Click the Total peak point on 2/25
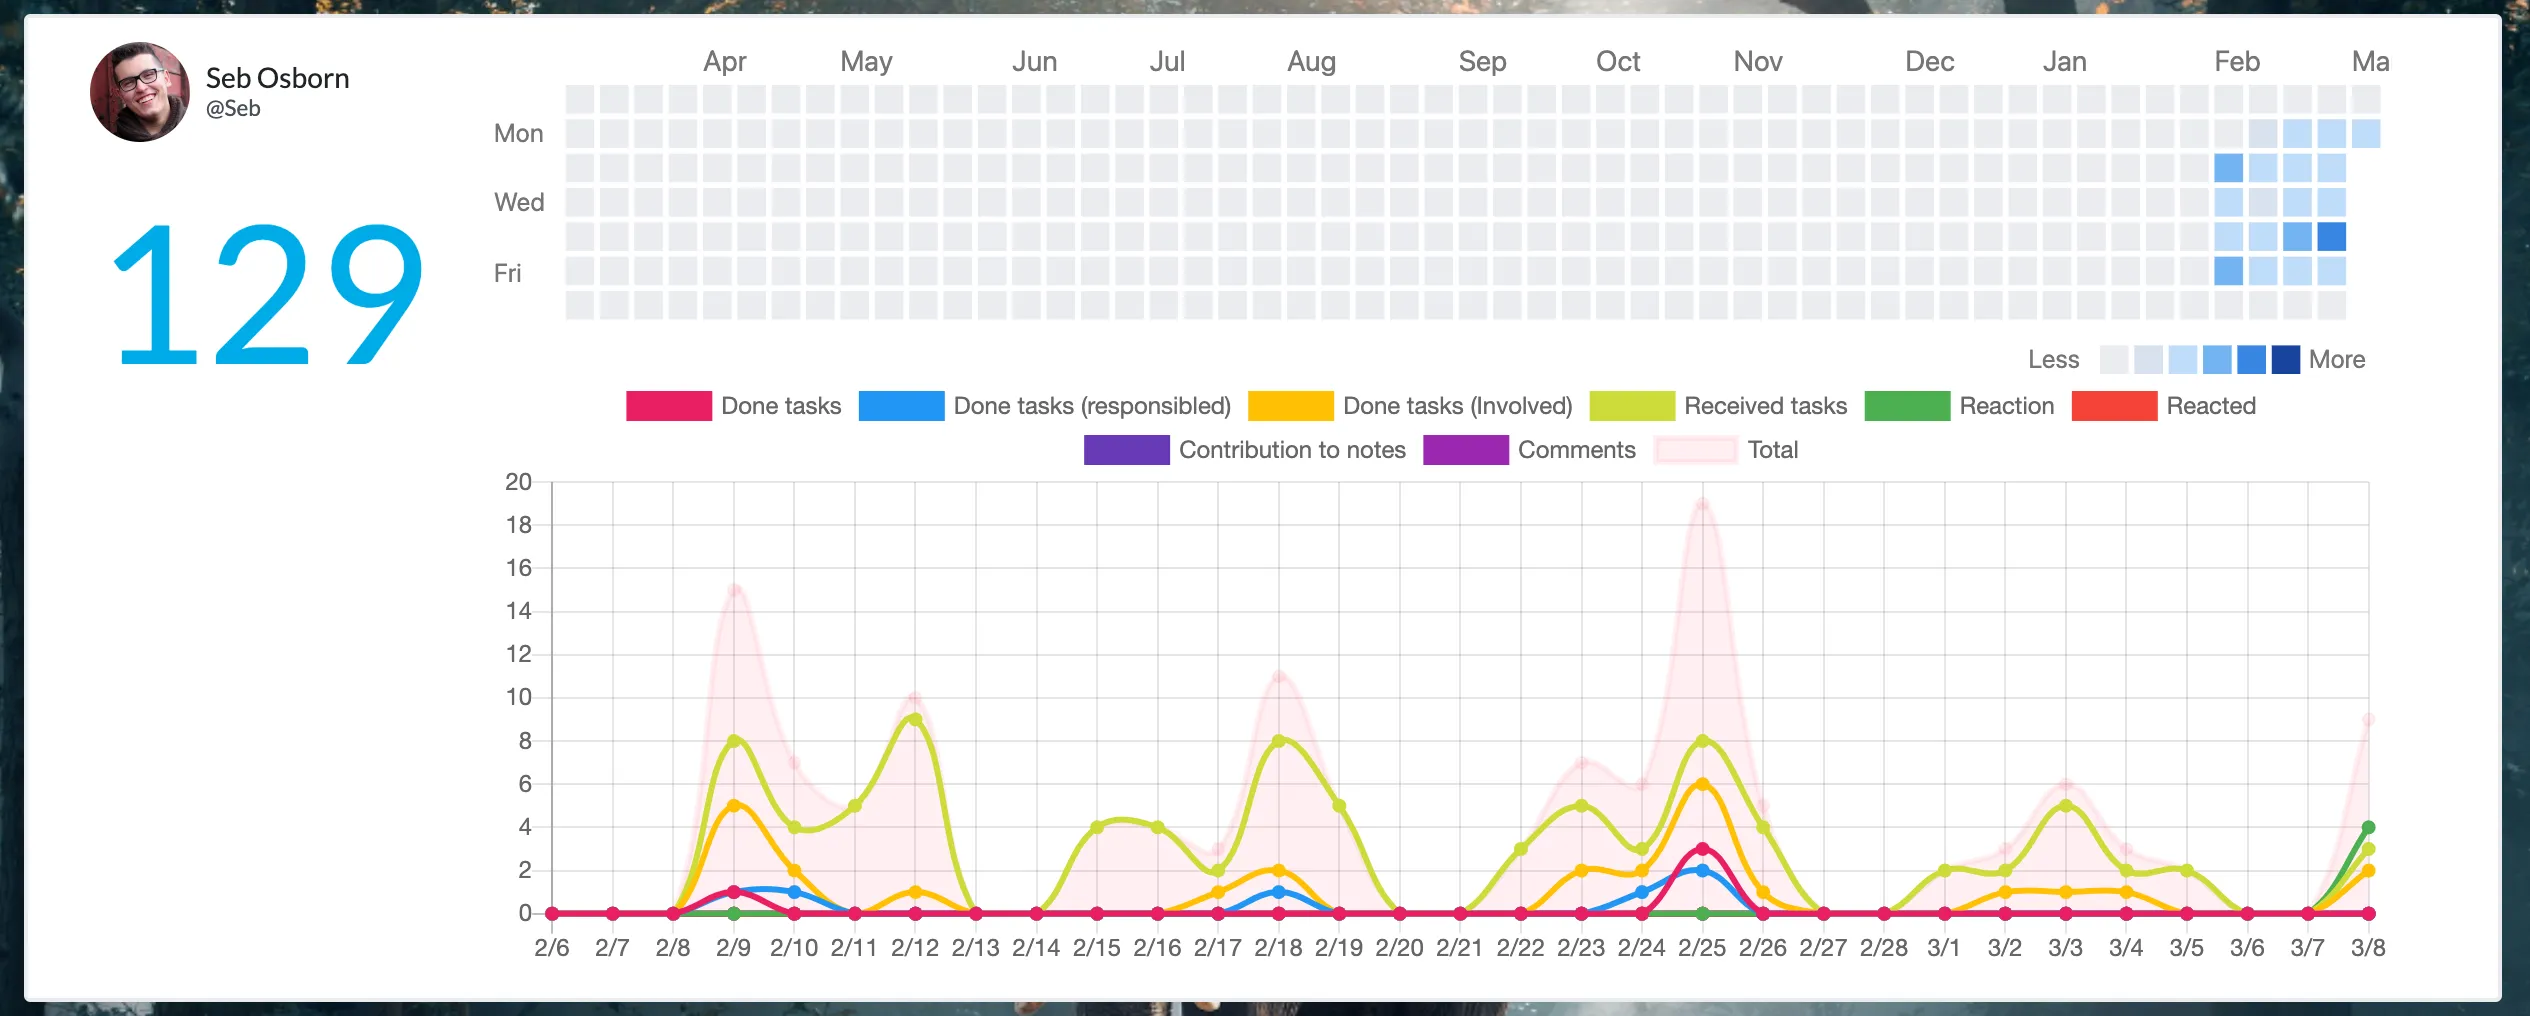2530x1016 pixels. [1702, 504]
